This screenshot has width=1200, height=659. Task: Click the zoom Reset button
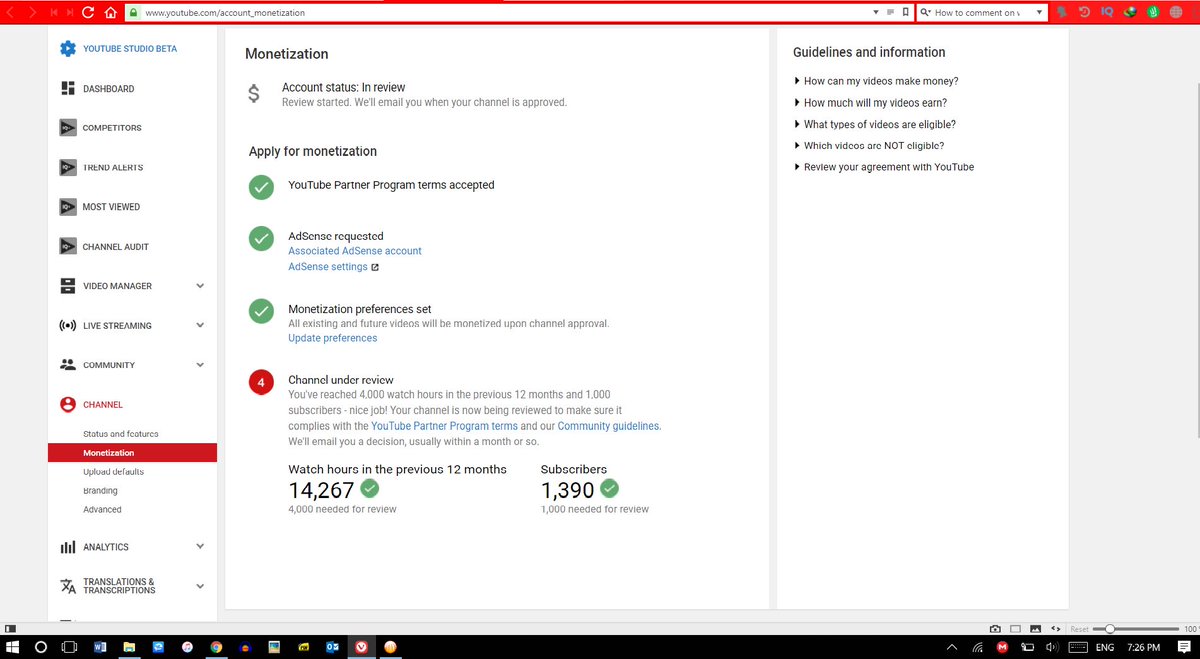[1080, 629]
